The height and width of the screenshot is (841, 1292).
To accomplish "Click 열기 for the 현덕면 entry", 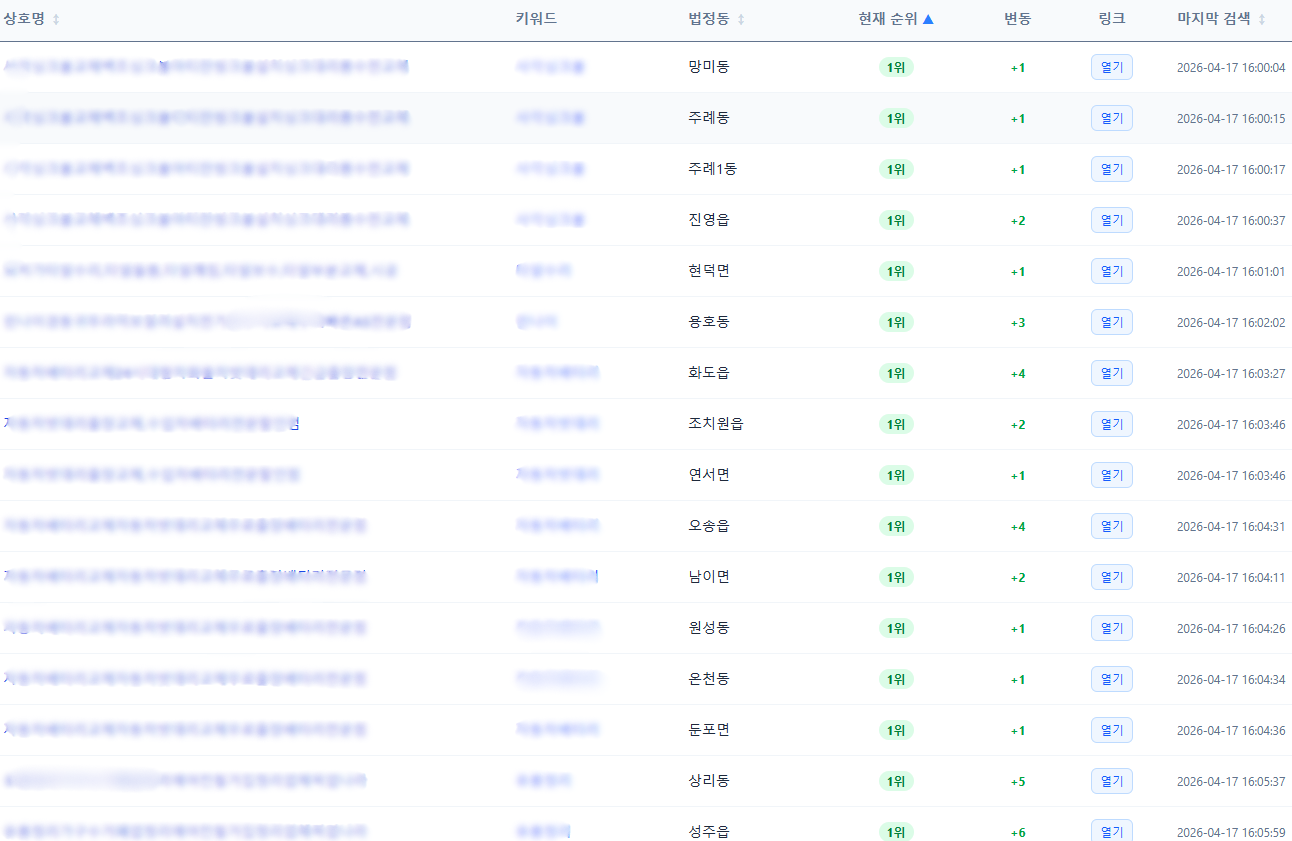I will tap(1111, 271).
